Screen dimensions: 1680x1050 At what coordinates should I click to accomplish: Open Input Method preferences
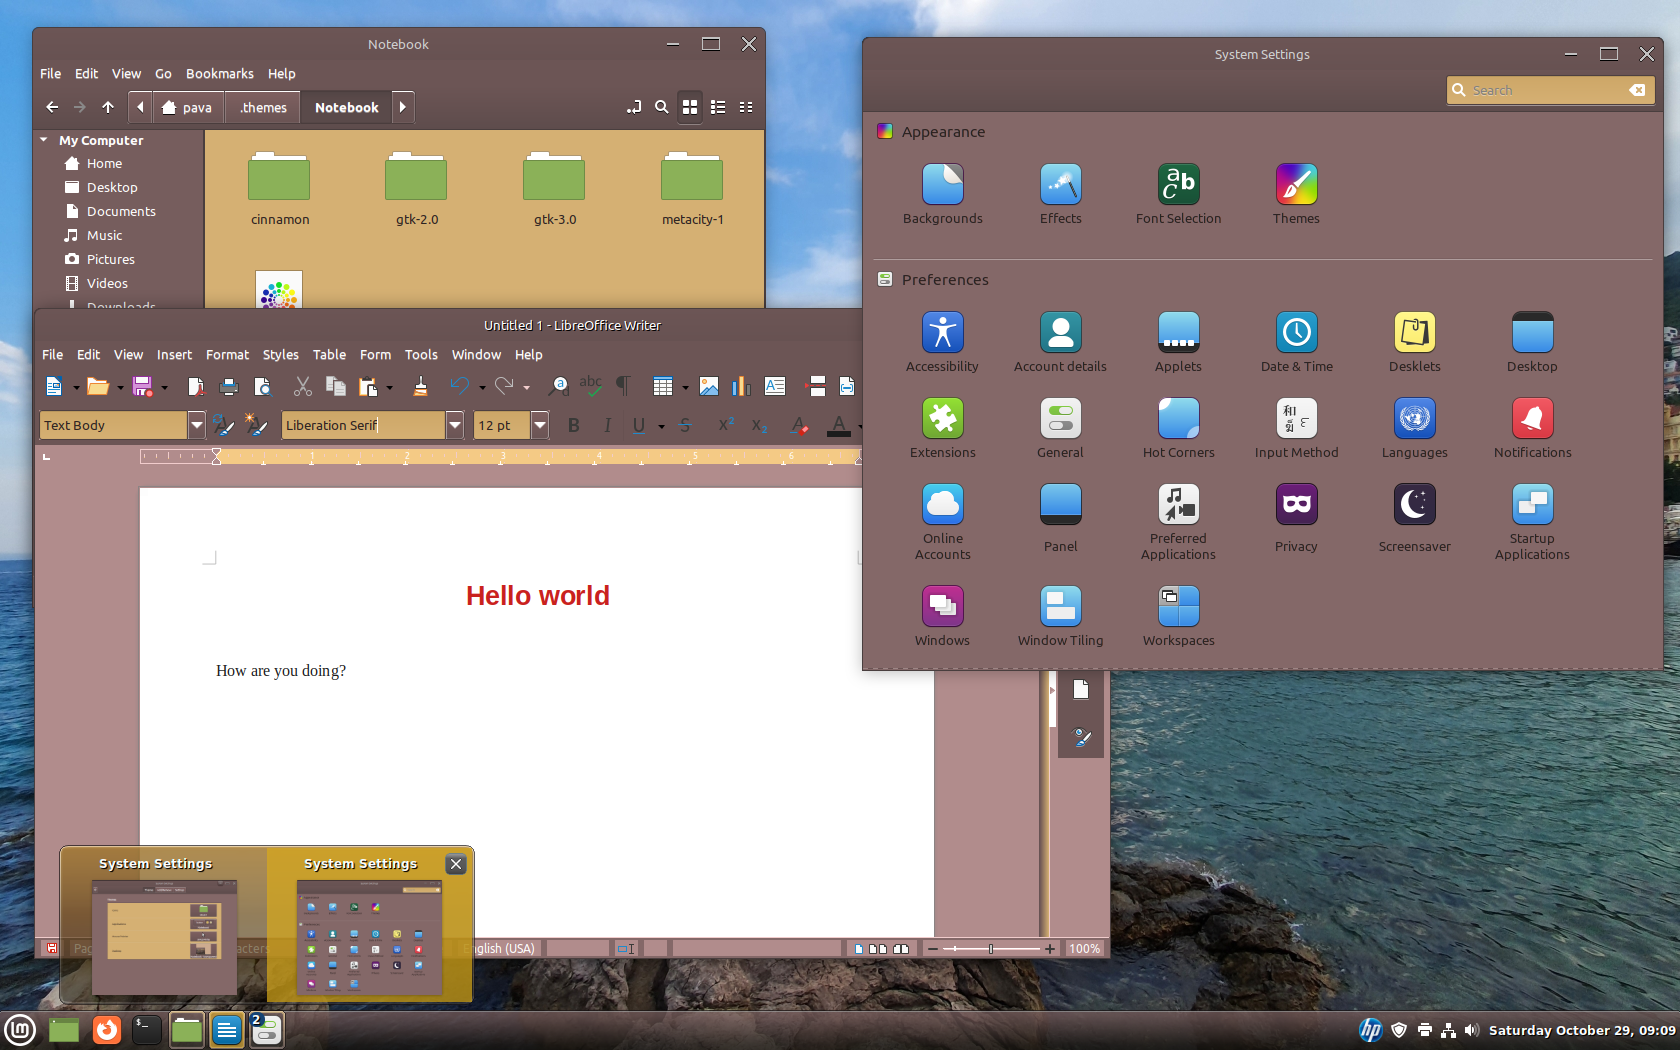[x=1296, y=428]
